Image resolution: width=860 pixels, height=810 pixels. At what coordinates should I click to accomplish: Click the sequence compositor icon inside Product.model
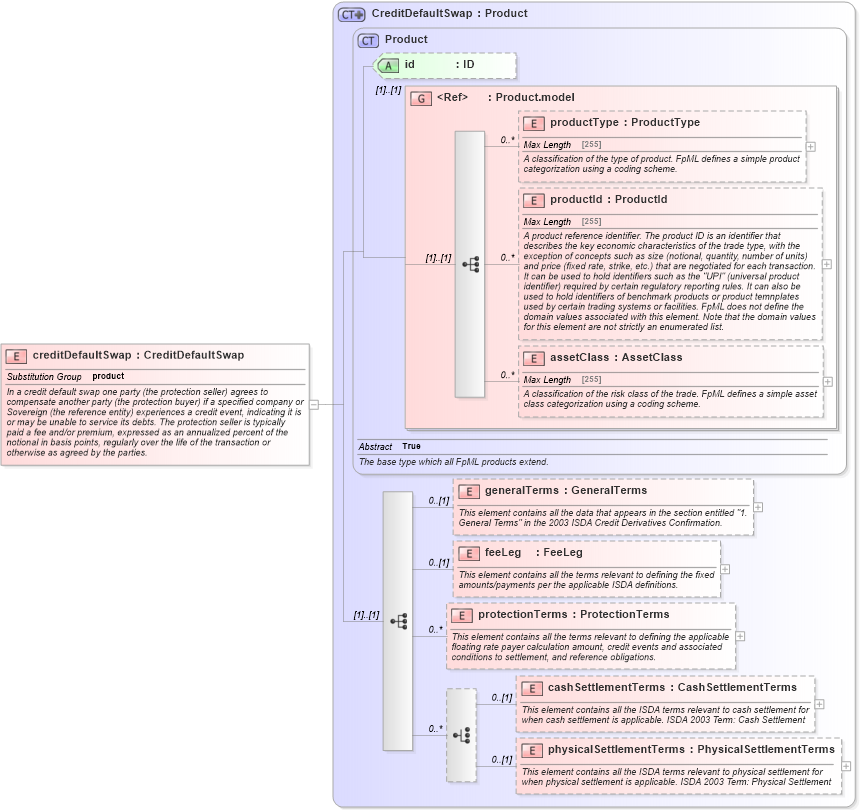[x=471, y=264]
